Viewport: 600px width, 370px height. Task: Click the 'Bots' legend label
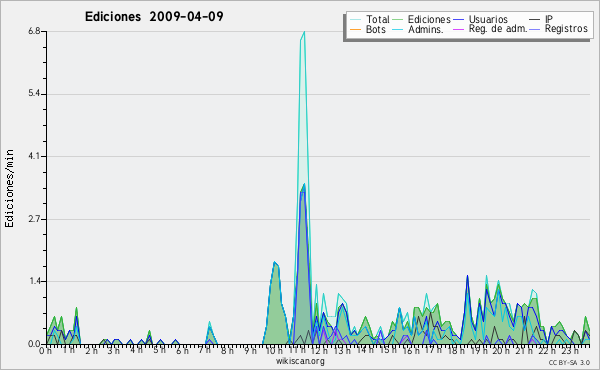(x=375, y=29)
